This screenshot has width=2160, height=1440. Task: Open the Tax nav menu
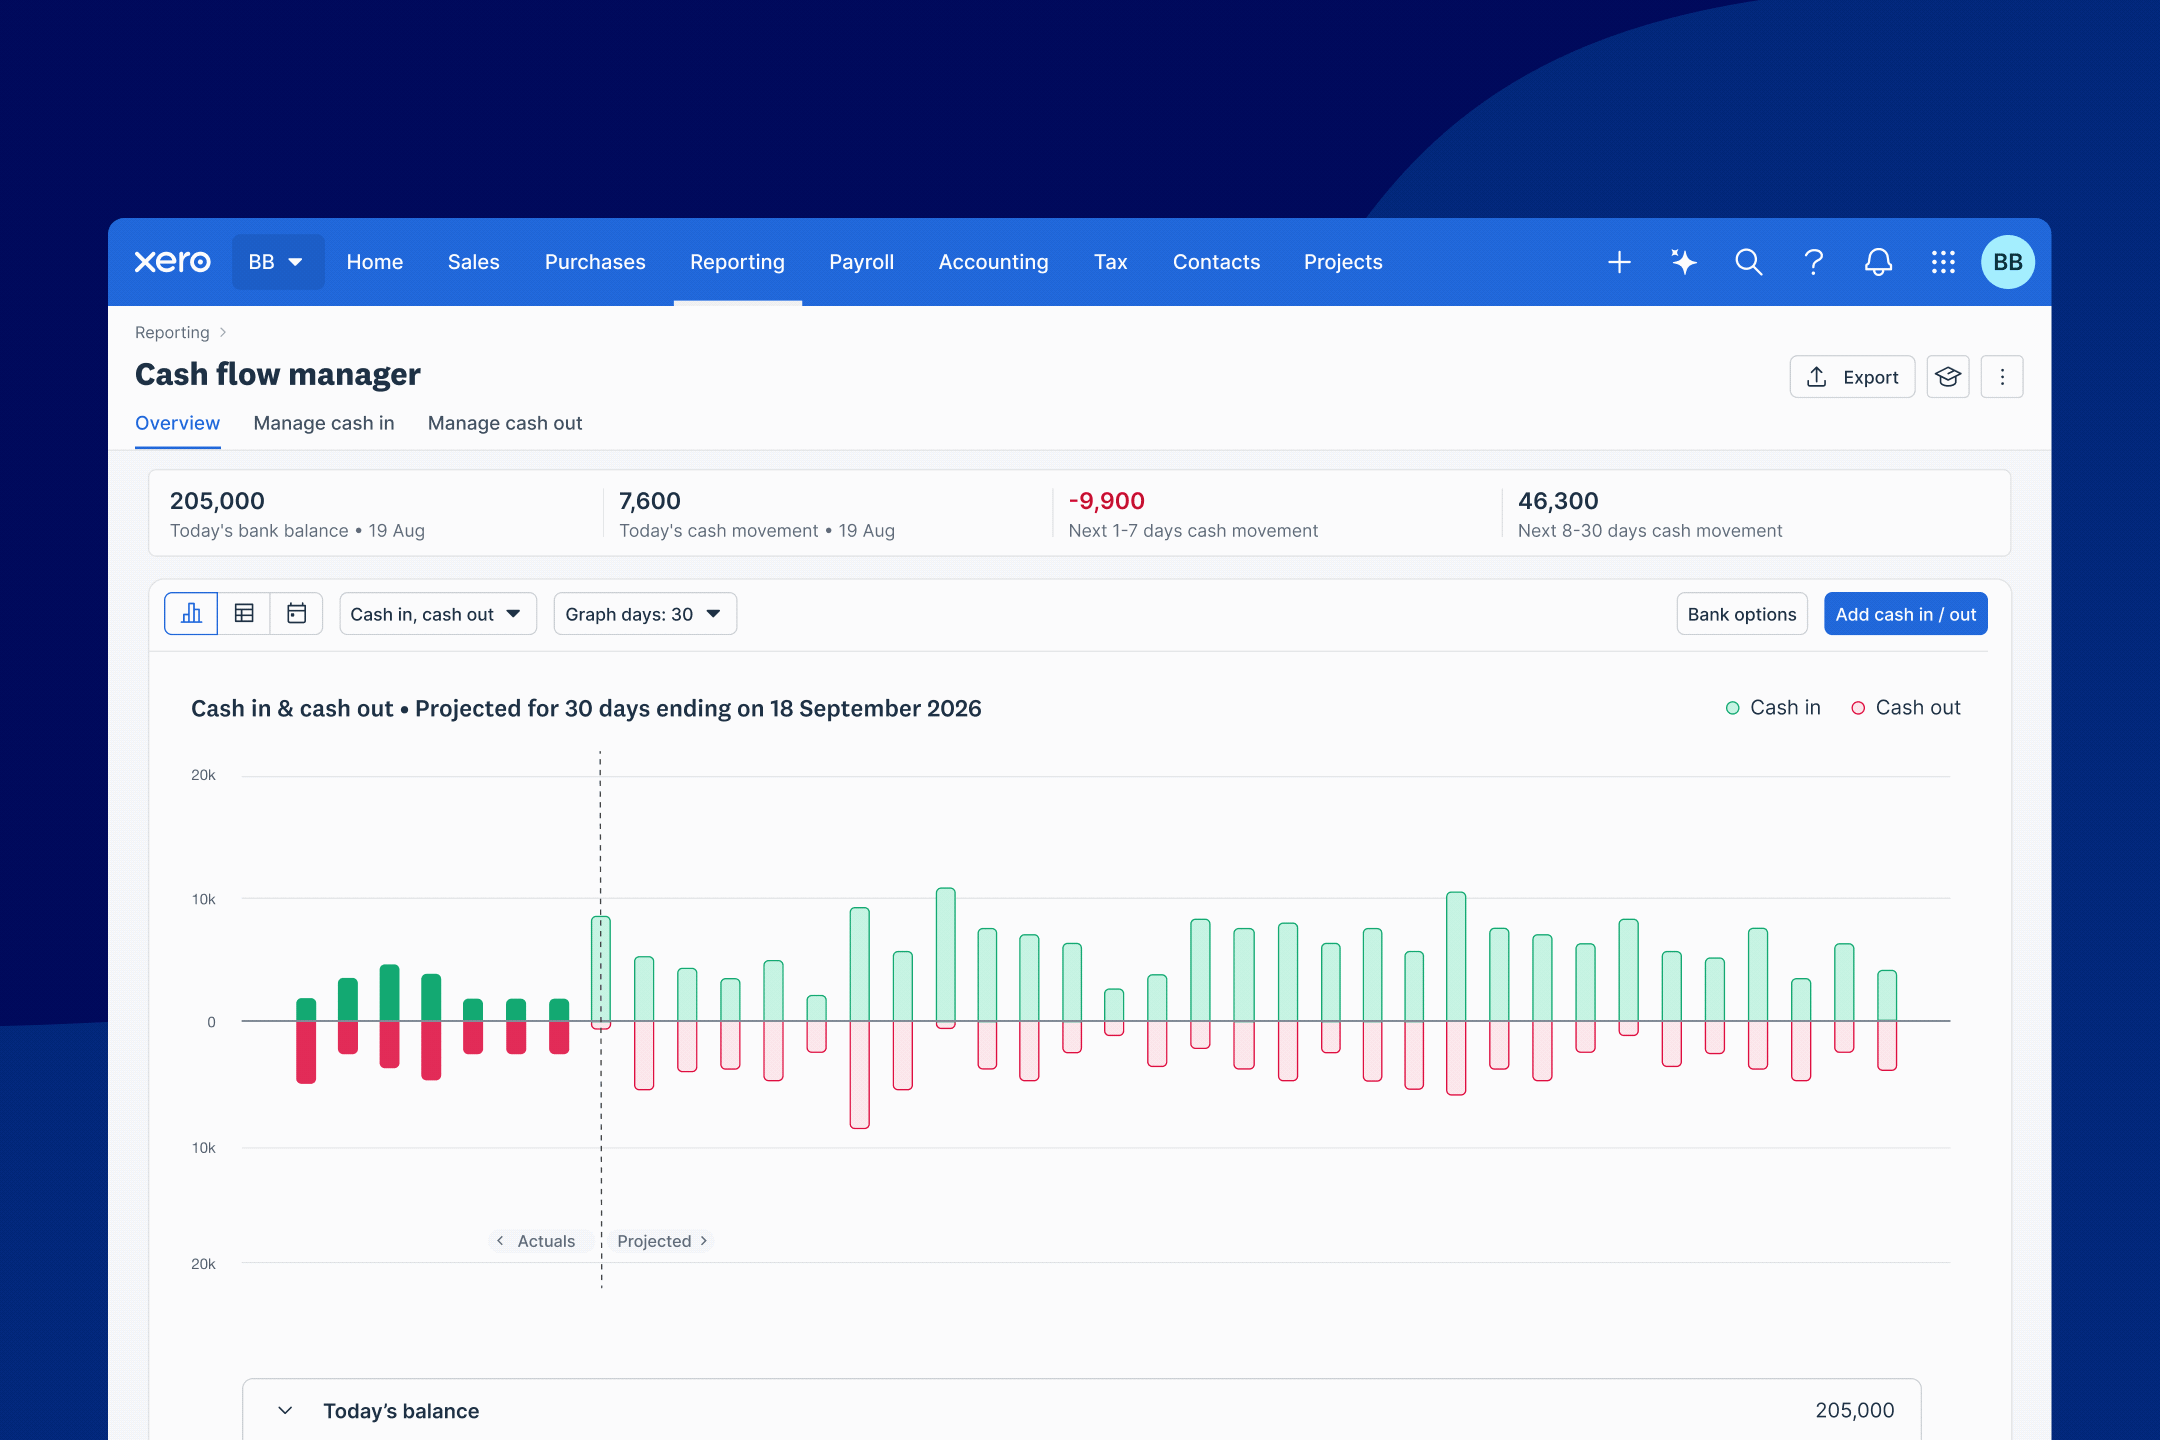1110,262
